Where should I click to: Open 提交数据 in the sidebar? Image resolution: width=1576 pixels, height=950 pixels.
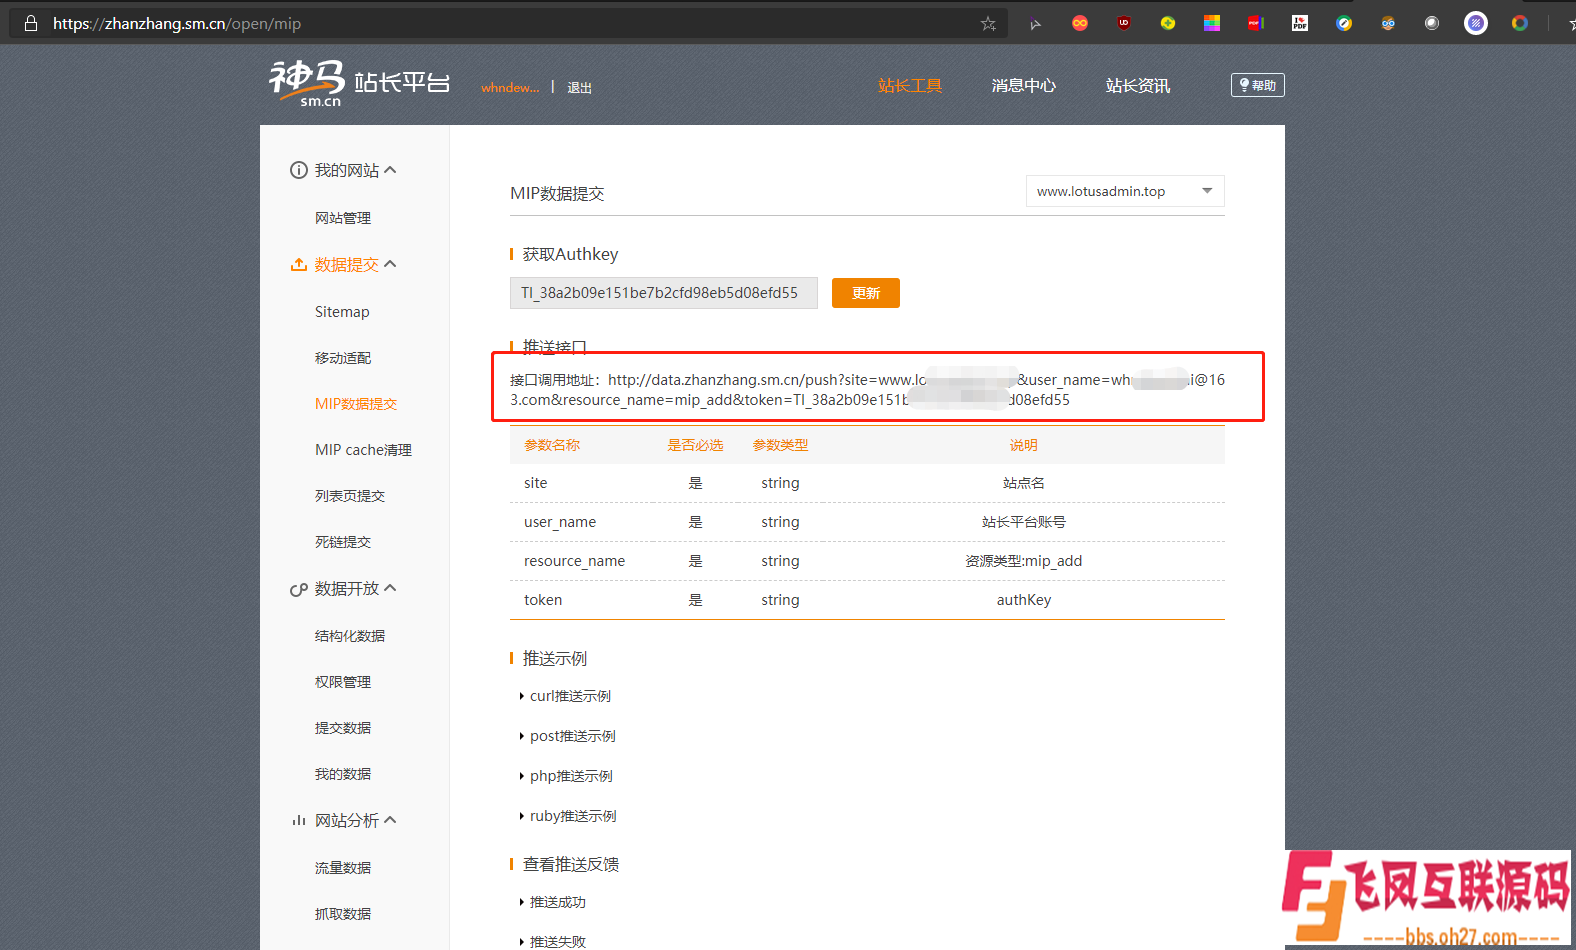[x=343, y=728]
